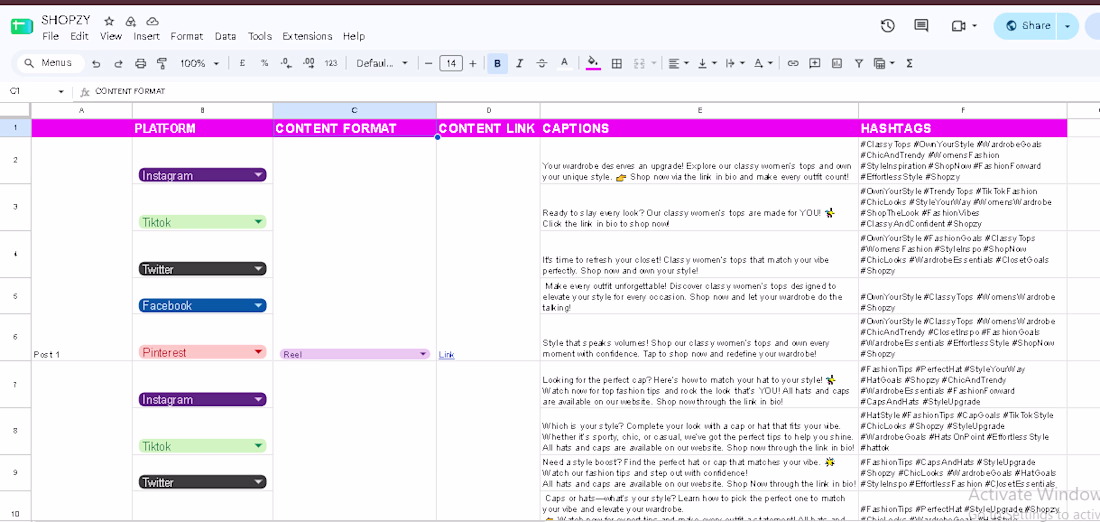The image size is (1100, 522).
Task: Toggle italic formatting button
Action: (519, 63)
